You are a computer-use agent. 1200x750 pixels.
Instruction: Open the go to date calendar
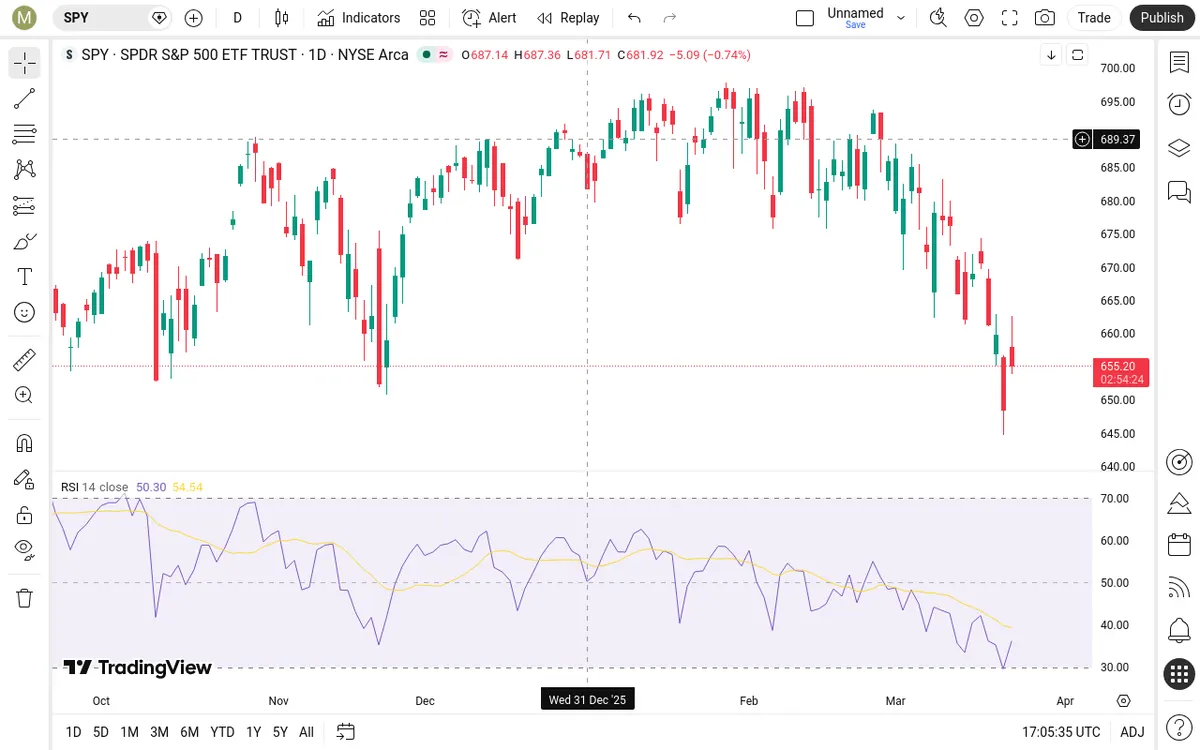tap(346, 732)
